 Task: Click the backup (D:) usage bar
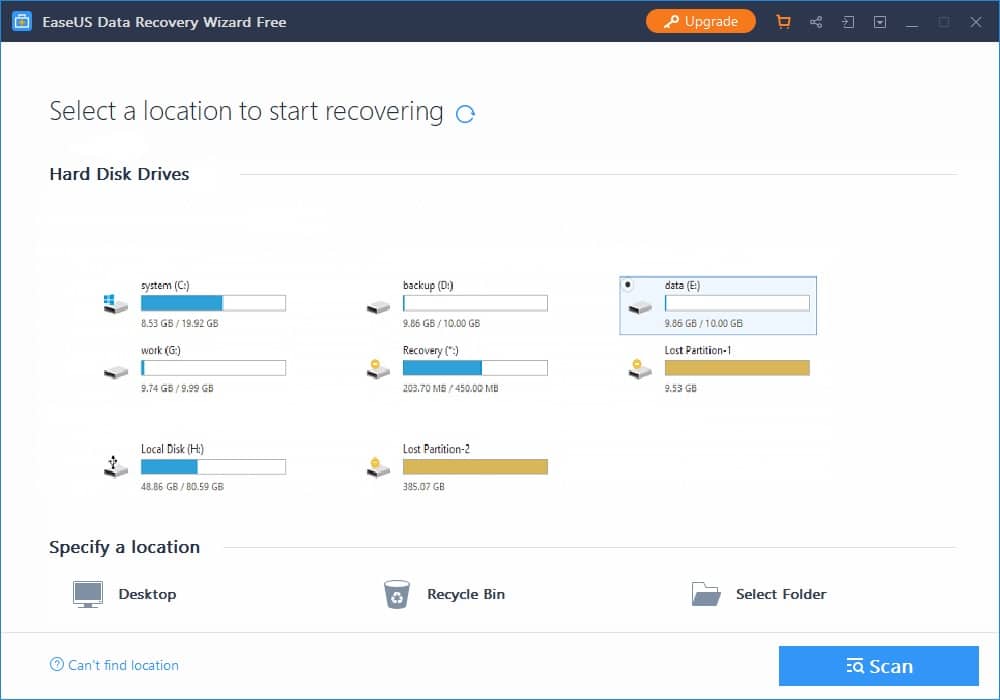click(474, 303)
